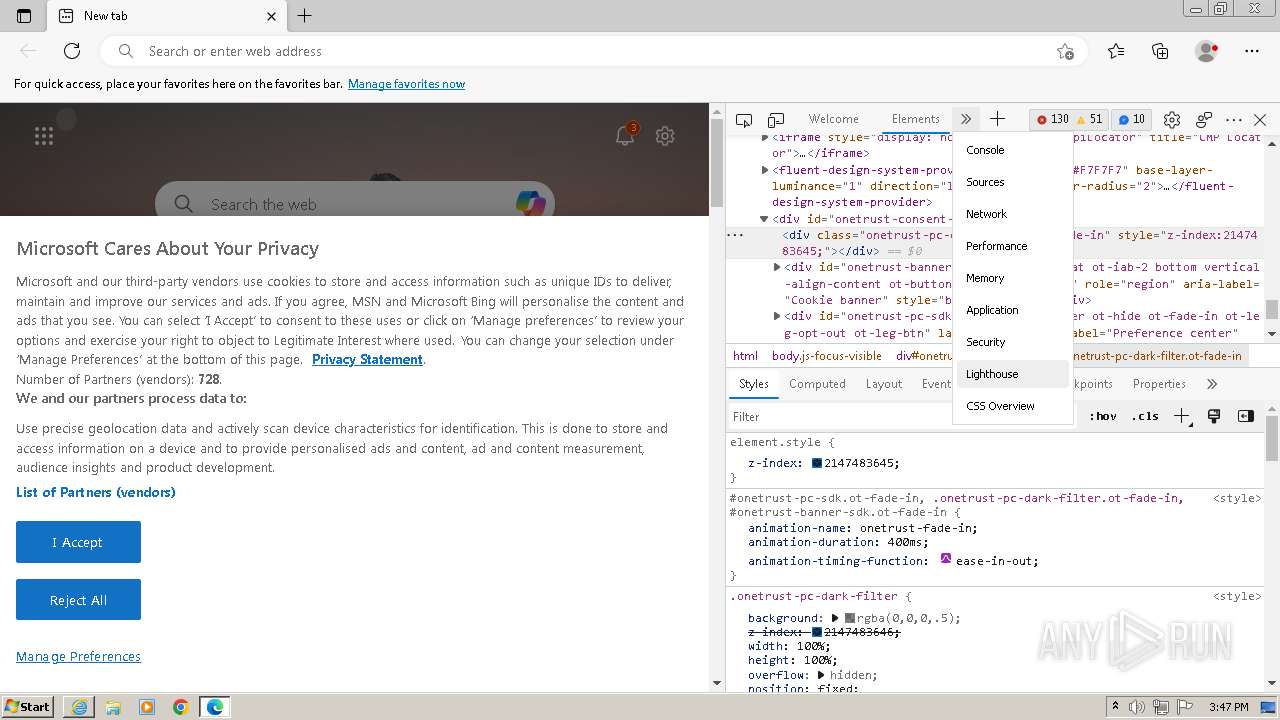This screenshot has width=1280, height=720.
Task: Open the Properties pane tab
Action: 1159,384
